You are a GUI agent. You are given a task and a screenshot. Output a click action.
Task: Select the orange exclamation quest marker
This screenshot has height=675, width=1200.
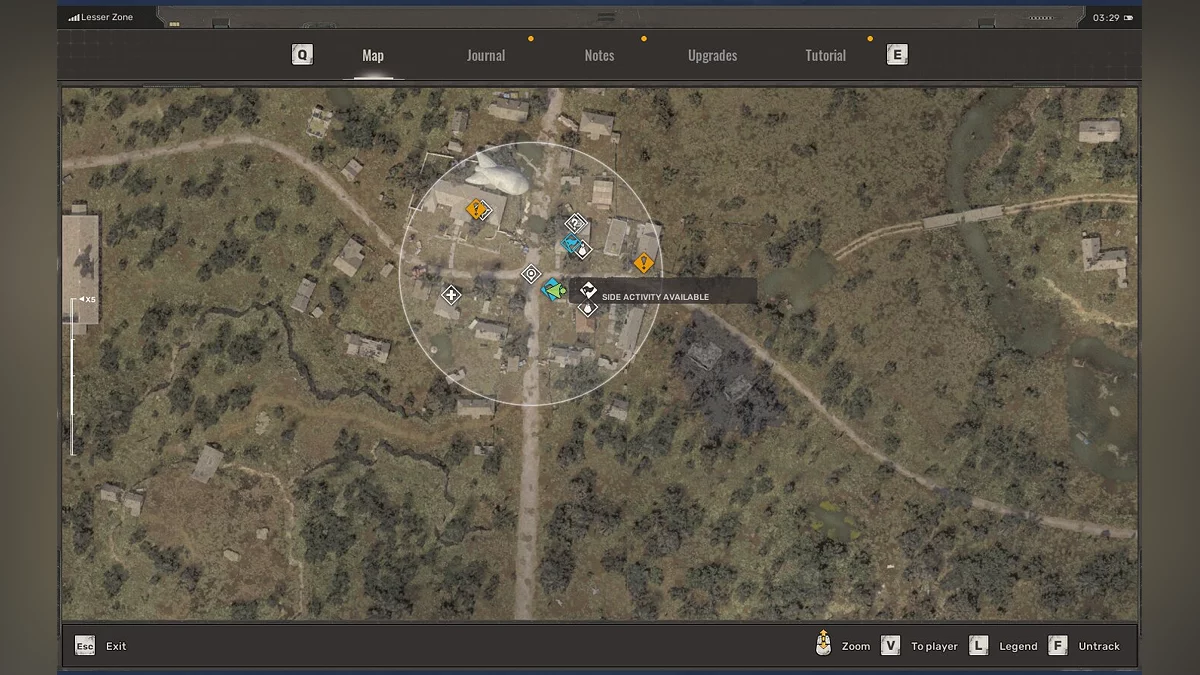click(x=644, y=263)
